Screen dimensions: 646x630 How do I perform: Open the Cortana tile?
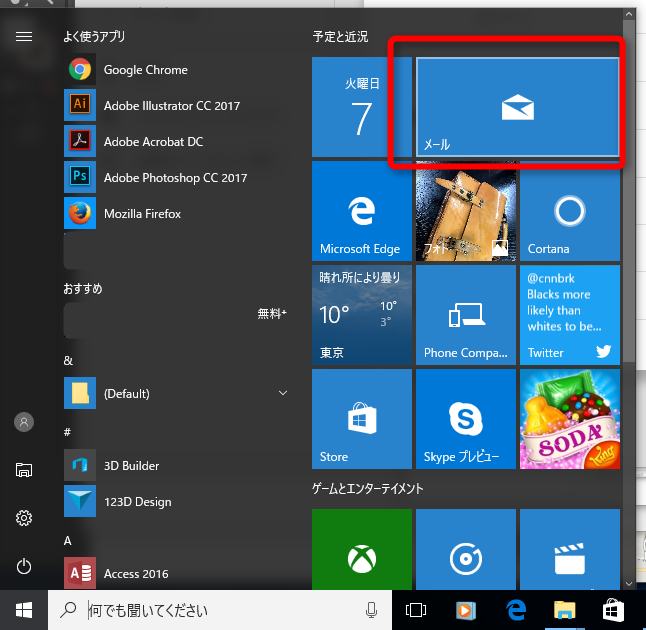570,211
